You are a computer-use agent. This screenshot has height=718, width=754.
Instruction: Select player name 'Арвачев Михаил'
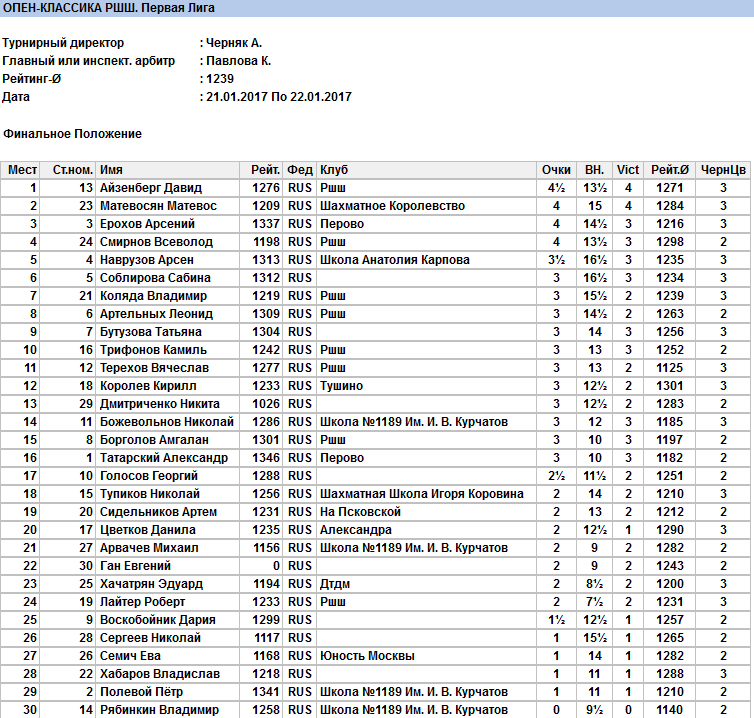click(x=149, y=548)
